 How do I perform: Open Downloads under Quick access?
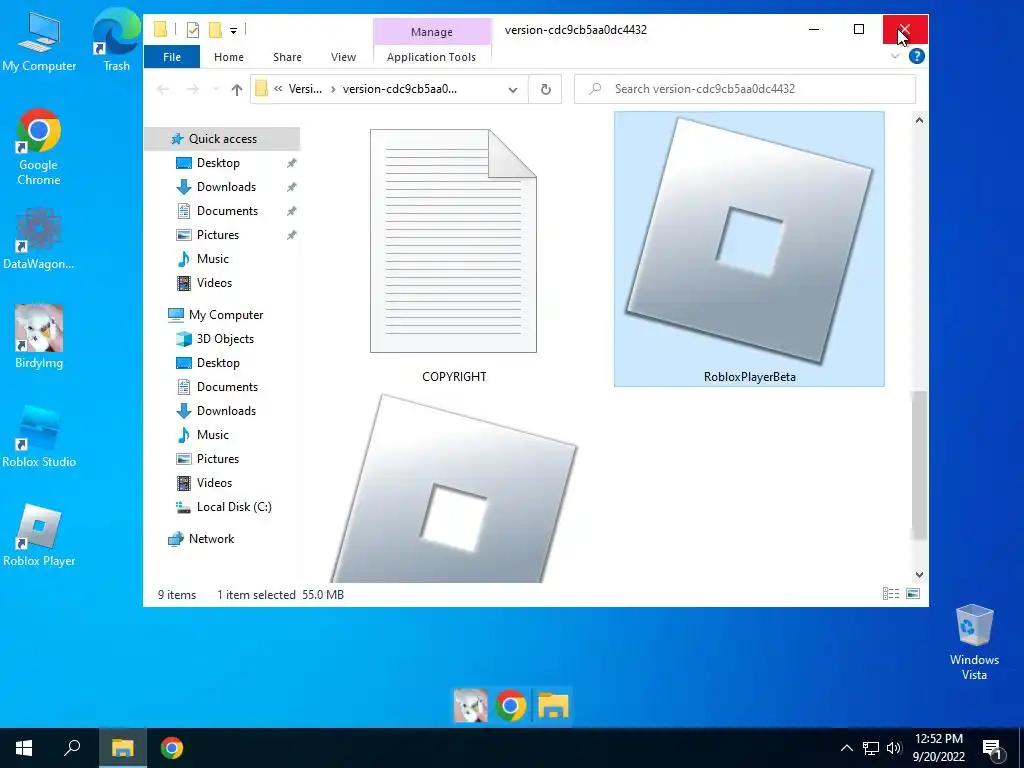[226, 187]
